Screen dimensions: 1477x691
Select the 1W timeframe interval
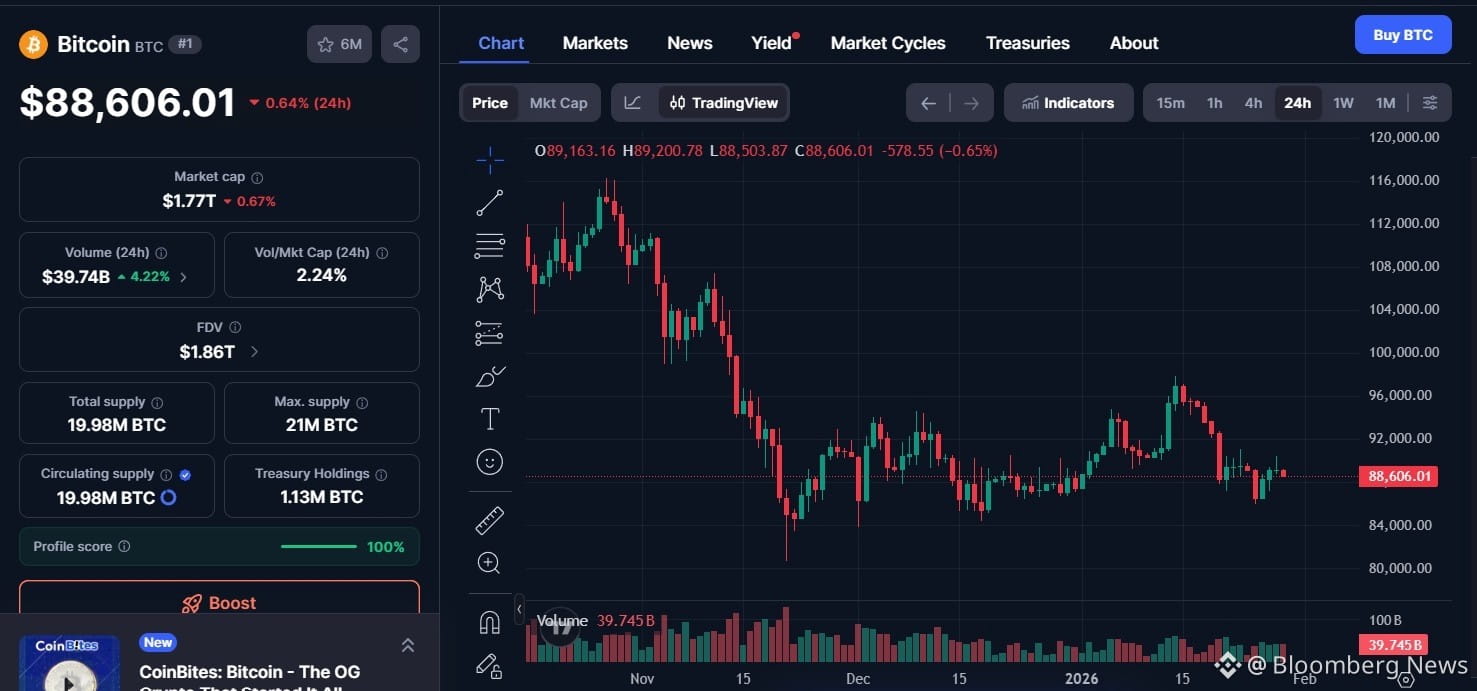(1343, 103)
